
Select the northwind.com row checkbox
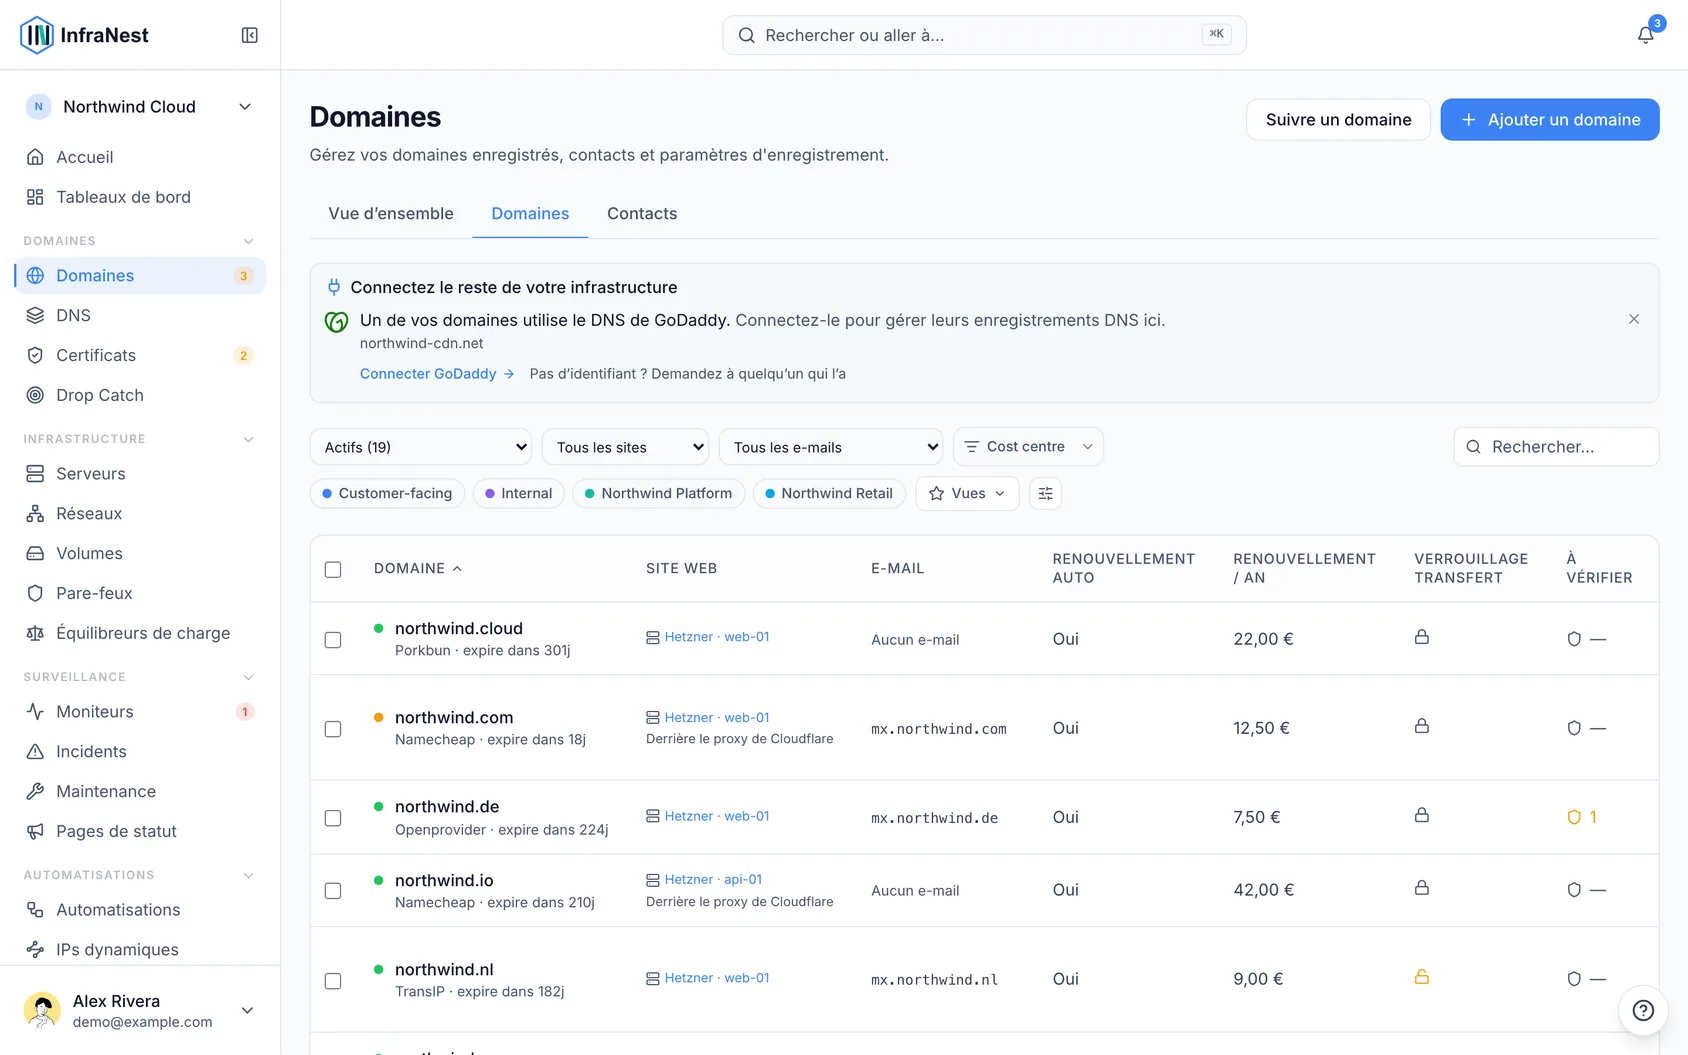[x=333, y=729]
